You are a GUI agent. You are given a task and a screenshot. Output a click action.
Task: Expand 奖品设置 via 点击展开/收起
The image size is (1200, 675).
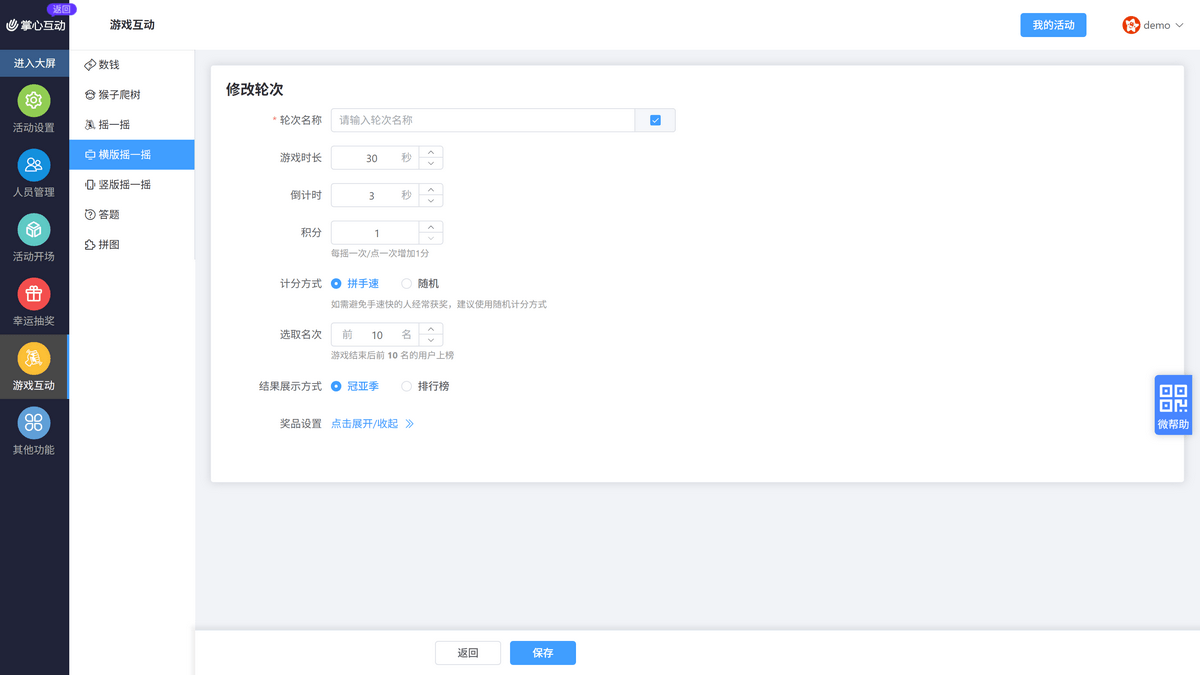365,424
